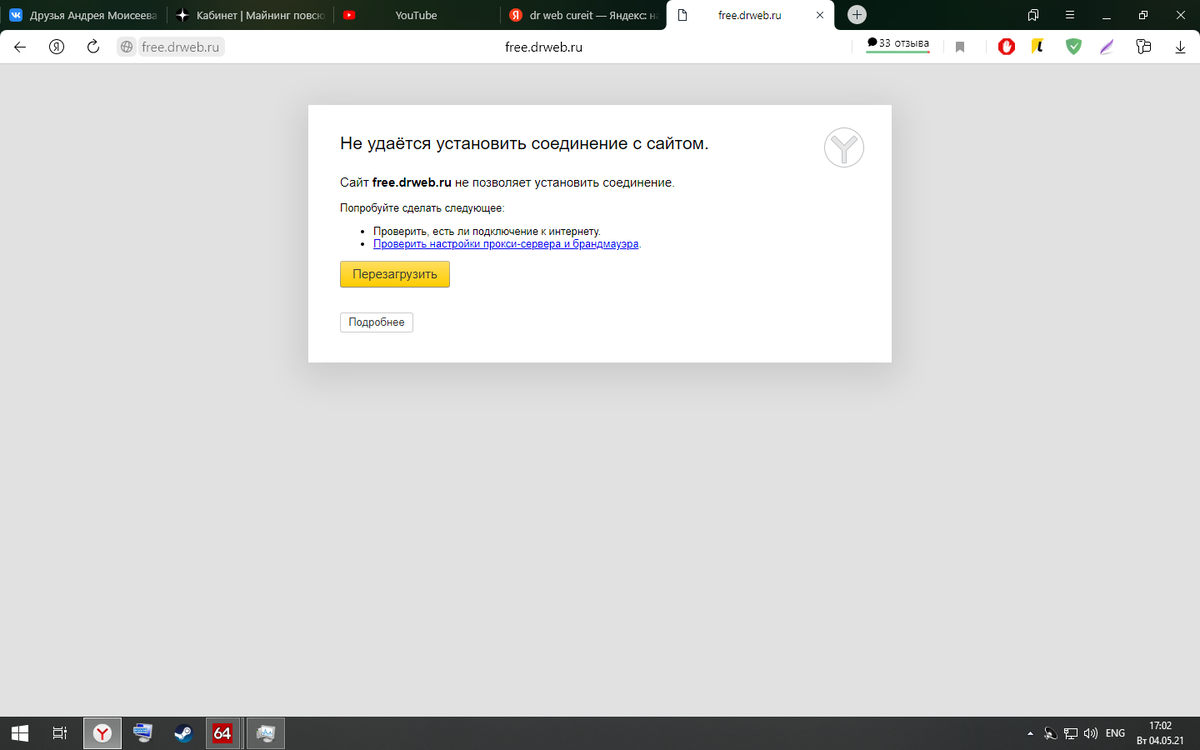The image size is (1200, 750).
Task: Add a new tab with plus button
Action: 857,14
